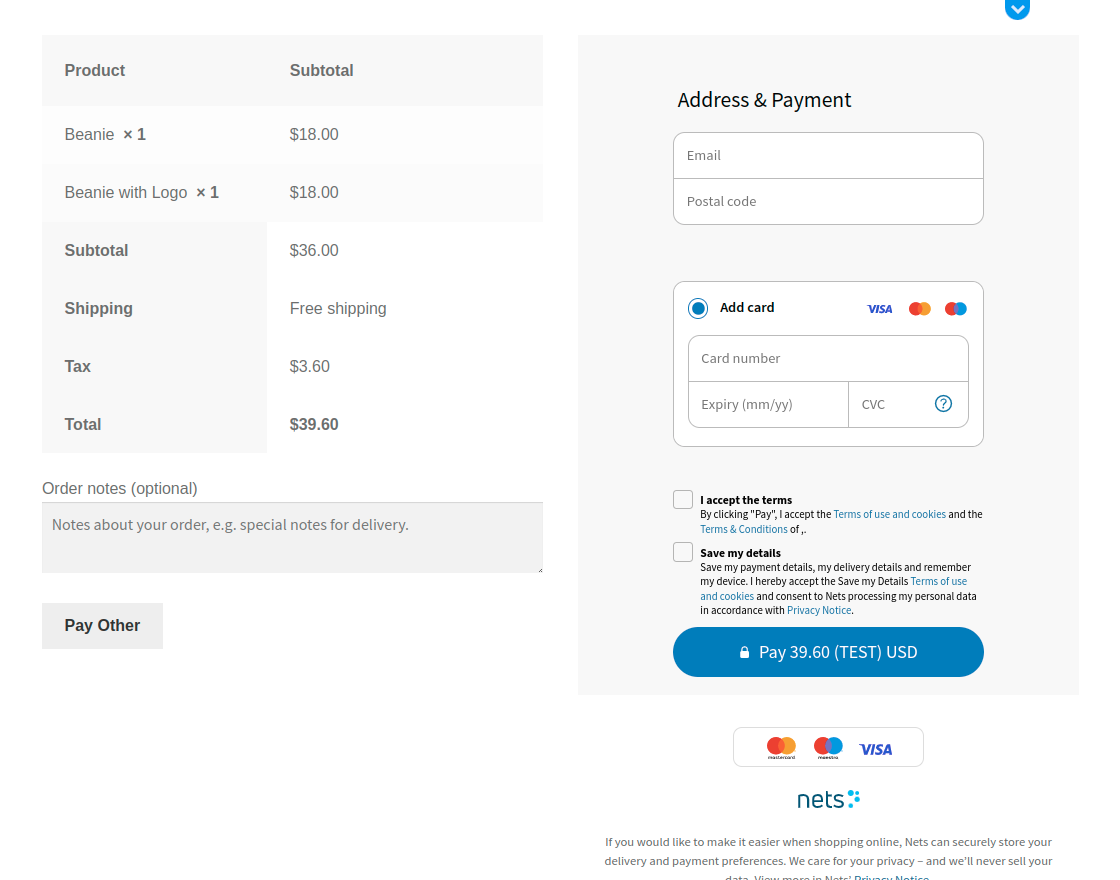Select the Add card radio button
This screenshot has width=1120, height=880.
697,308
